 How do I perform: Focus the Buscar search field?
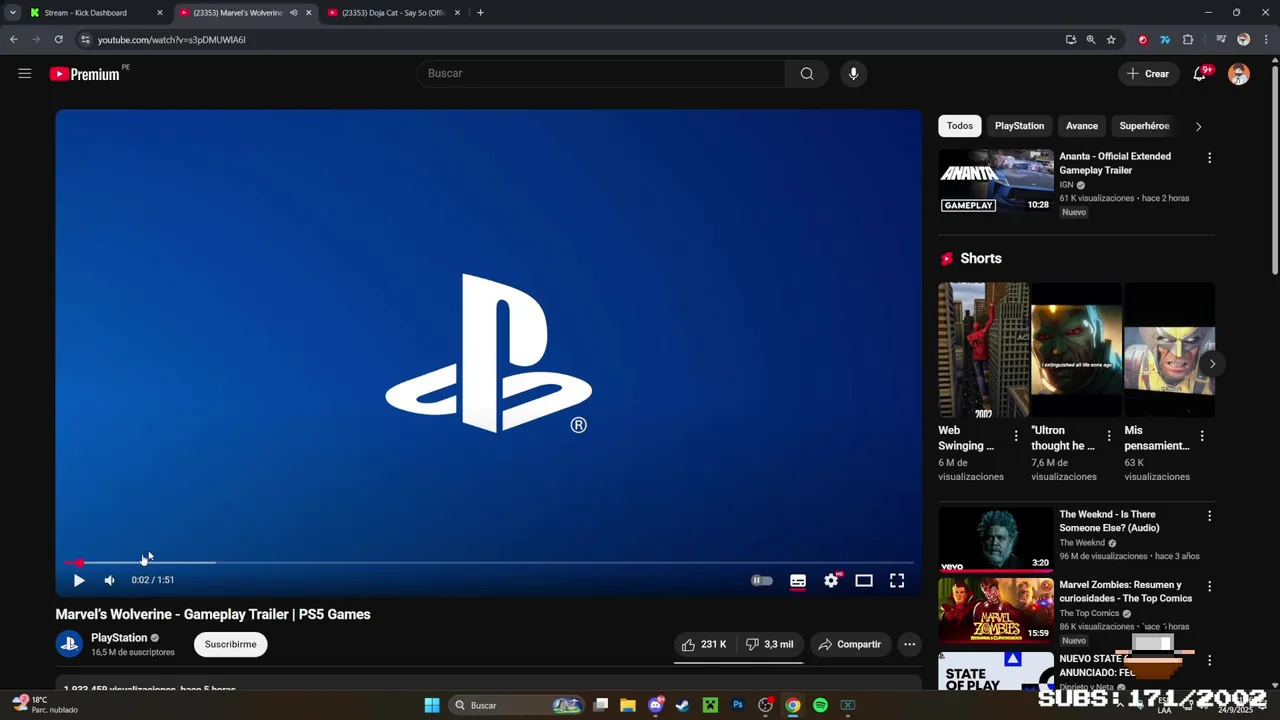tap(600, 73)
